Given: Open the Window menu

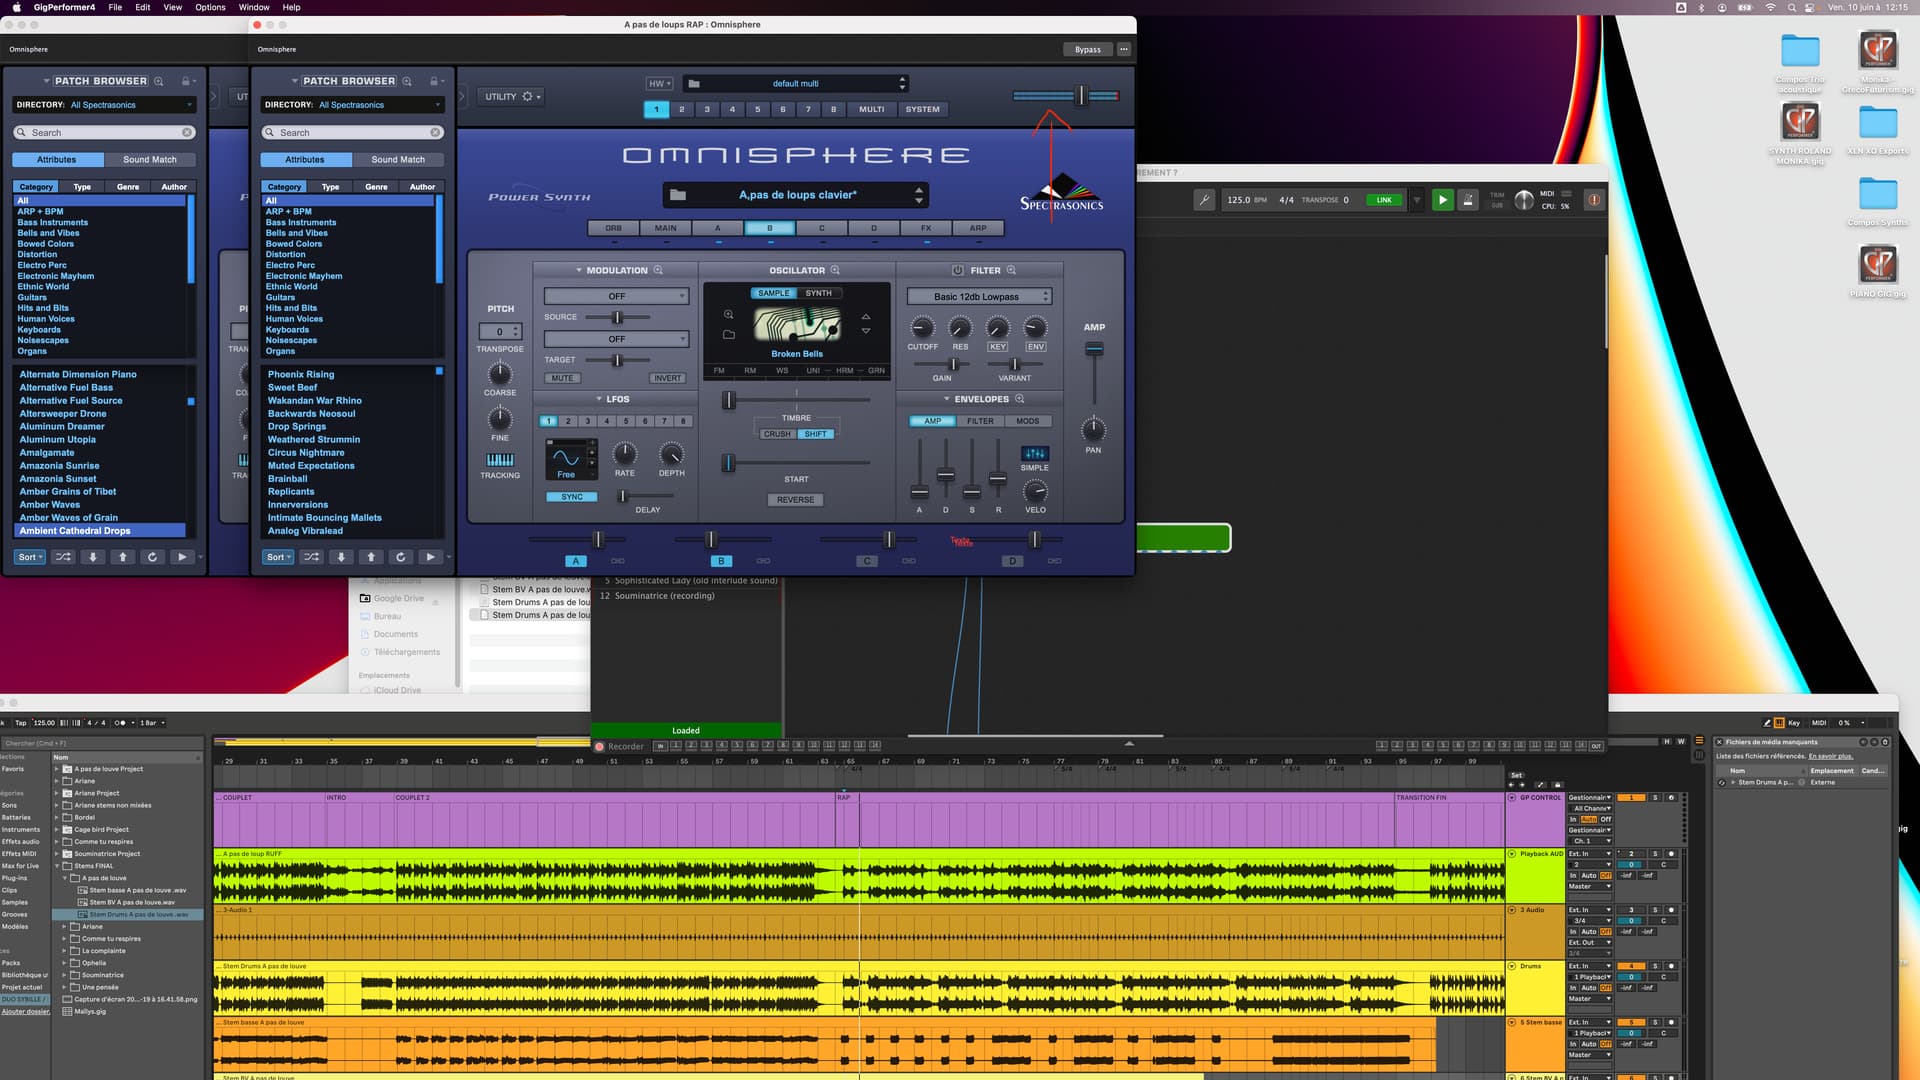Looking at the screenshot, I should pyautogui.click(x=254, y=7).
